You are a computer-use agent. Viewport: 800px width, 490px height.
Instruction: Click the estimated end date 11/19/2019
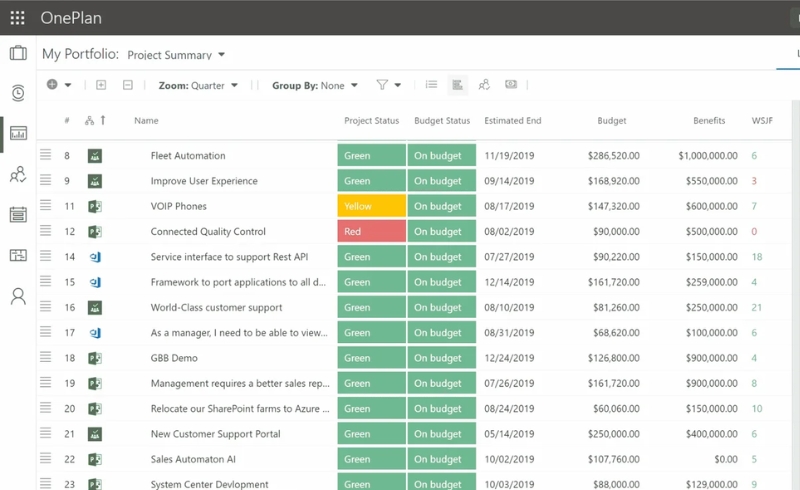click(509, 156)
